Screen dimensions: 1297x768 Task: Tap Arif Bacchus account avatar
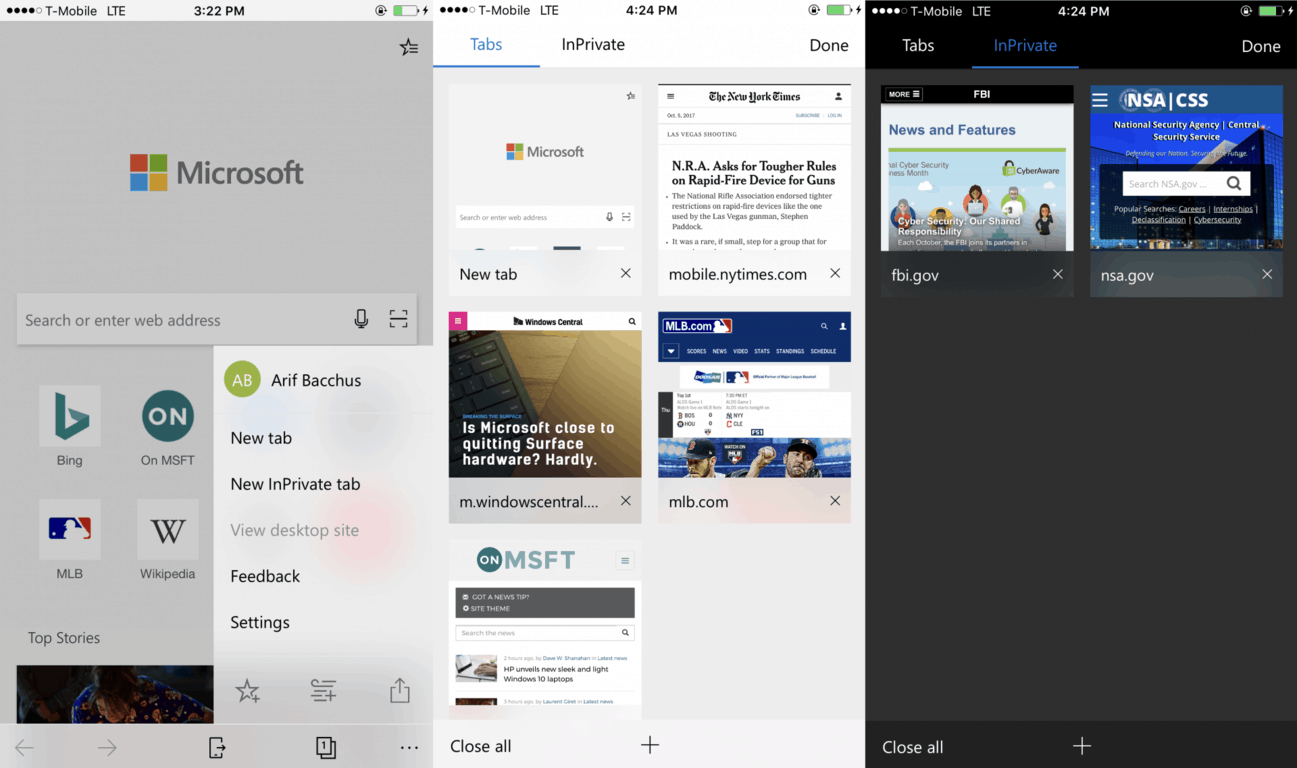[242, 380]
